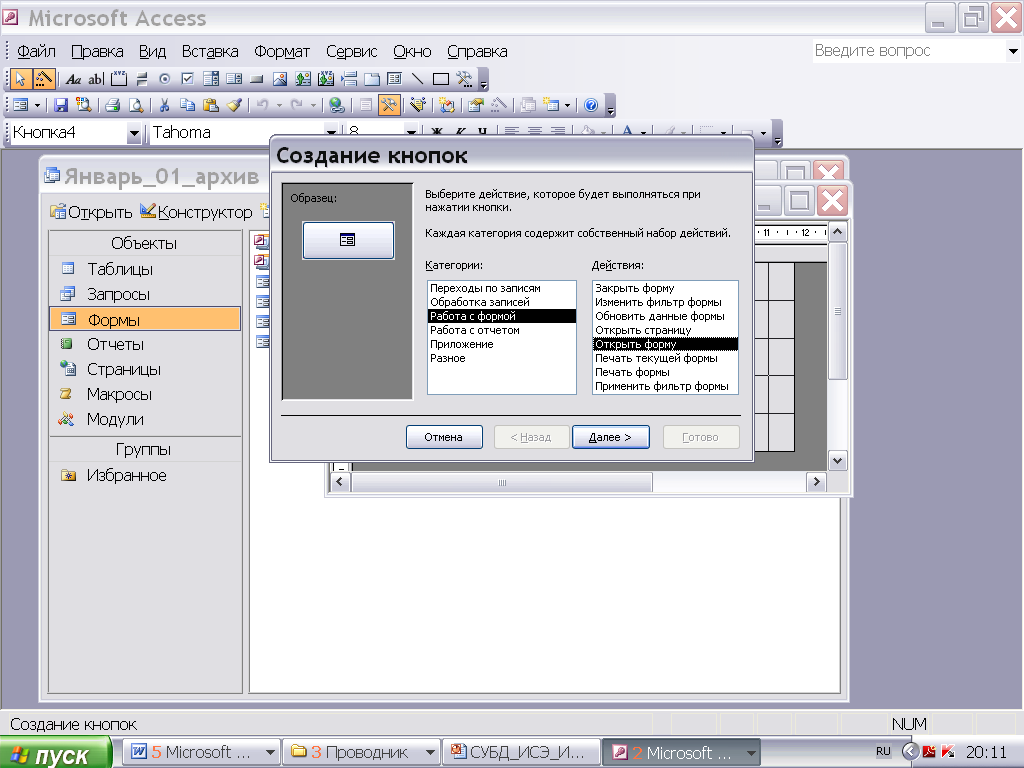Image resolution: width=1024 pixels, height=768 pixels.
Task: Select the Image control tool
Action: pos(280,80)
